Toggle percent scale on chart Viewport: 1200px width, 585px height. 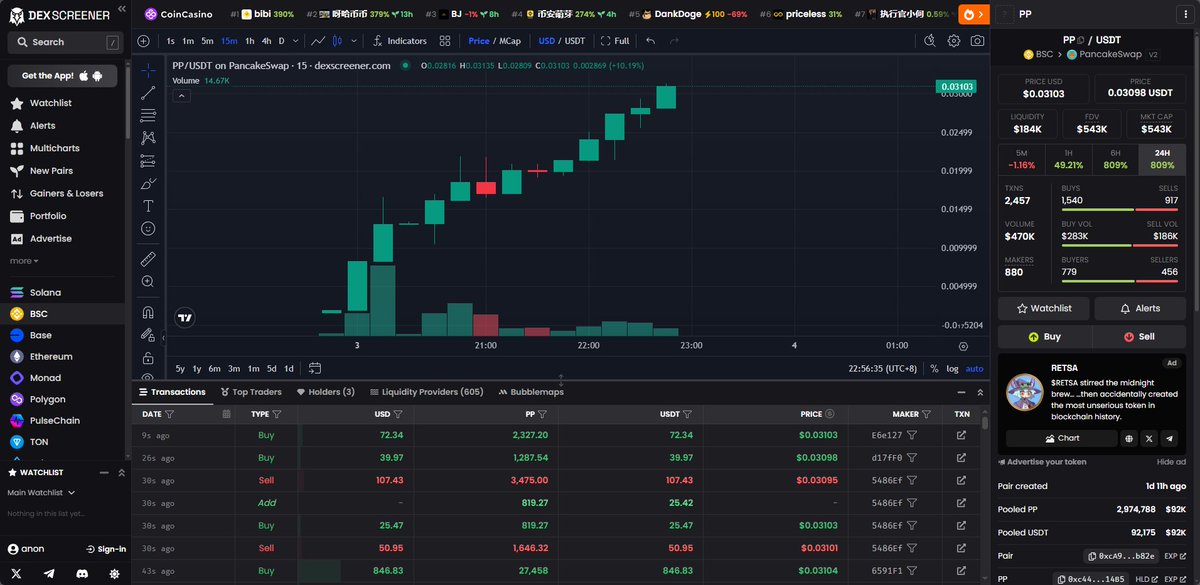point(934,368)
